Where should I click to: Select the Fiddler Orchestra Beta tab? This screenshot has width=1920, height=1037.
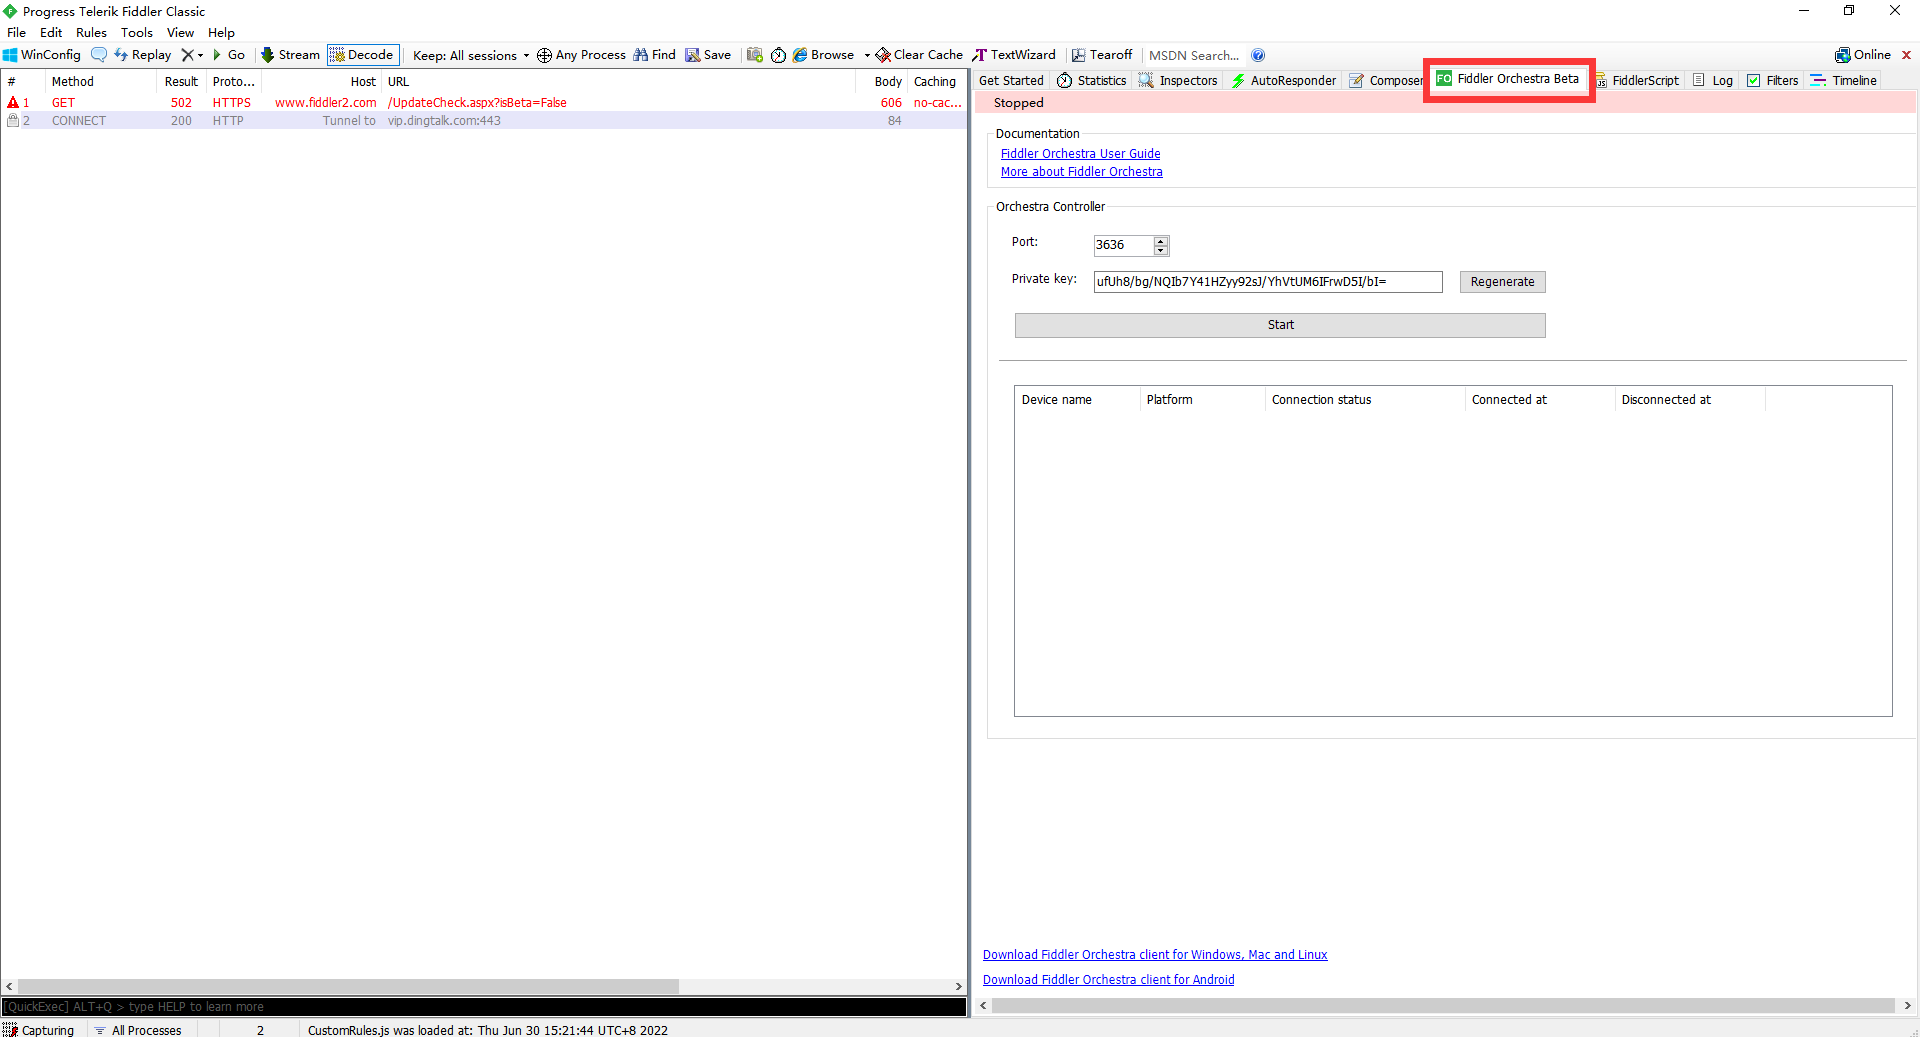[x=1508, y=79]
